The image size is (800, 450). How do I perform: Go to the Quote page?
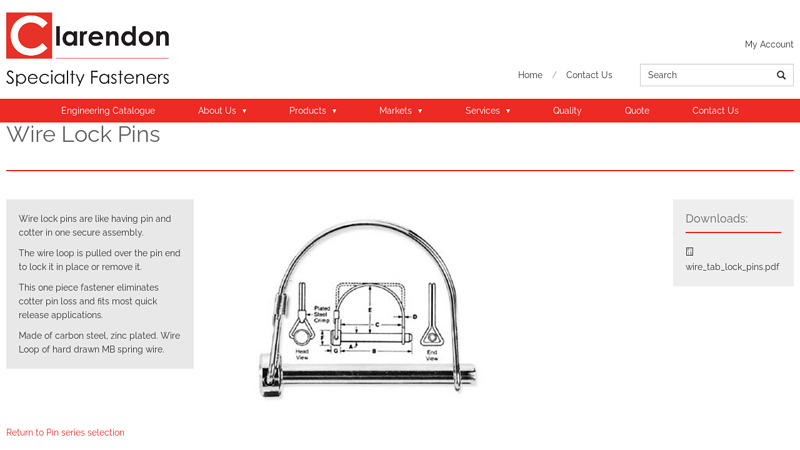click(x=637, y=111)
